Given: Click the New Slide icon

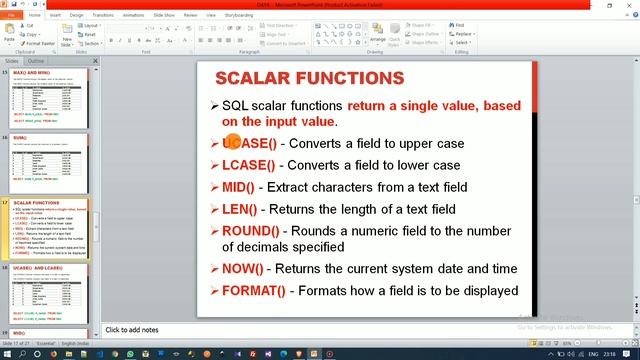Looking at the screenshot, I should (x=67, y=29).
